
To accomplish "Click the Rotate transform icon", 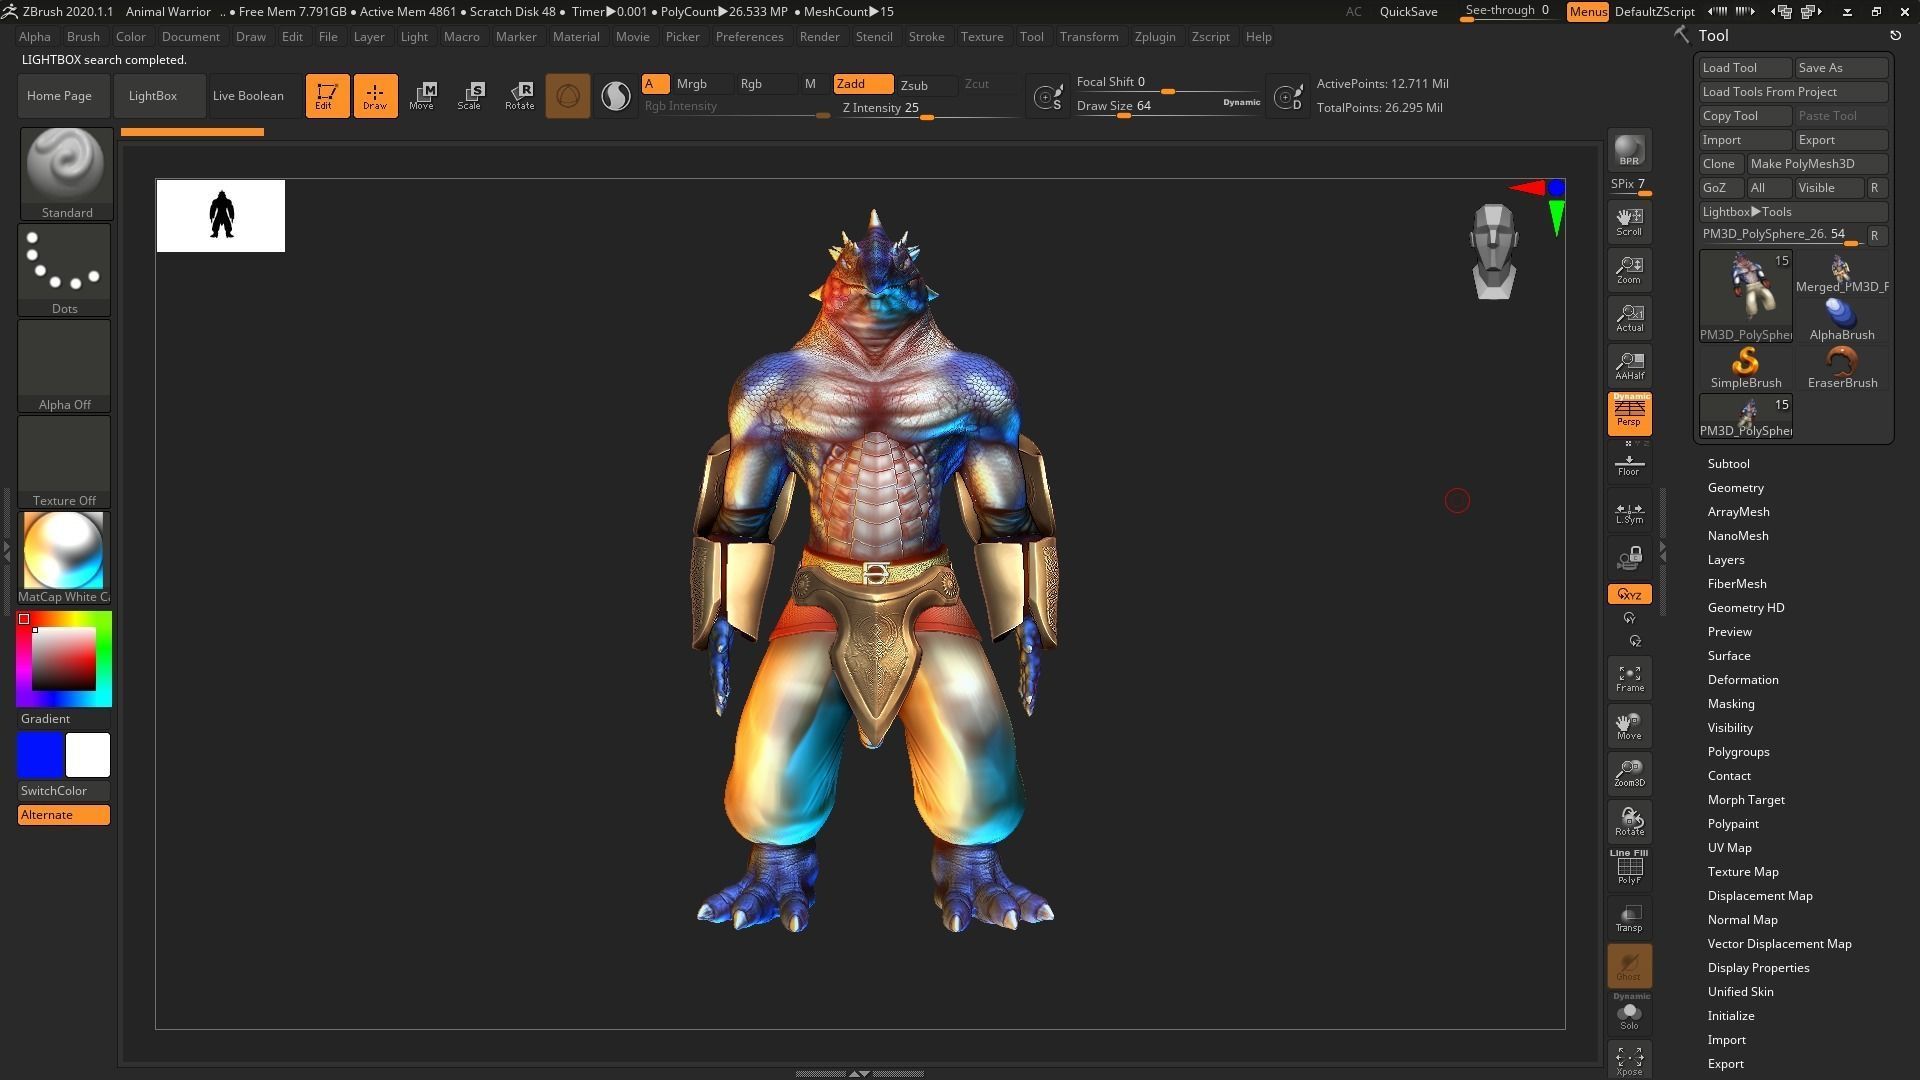I will (x=519, y=96).
